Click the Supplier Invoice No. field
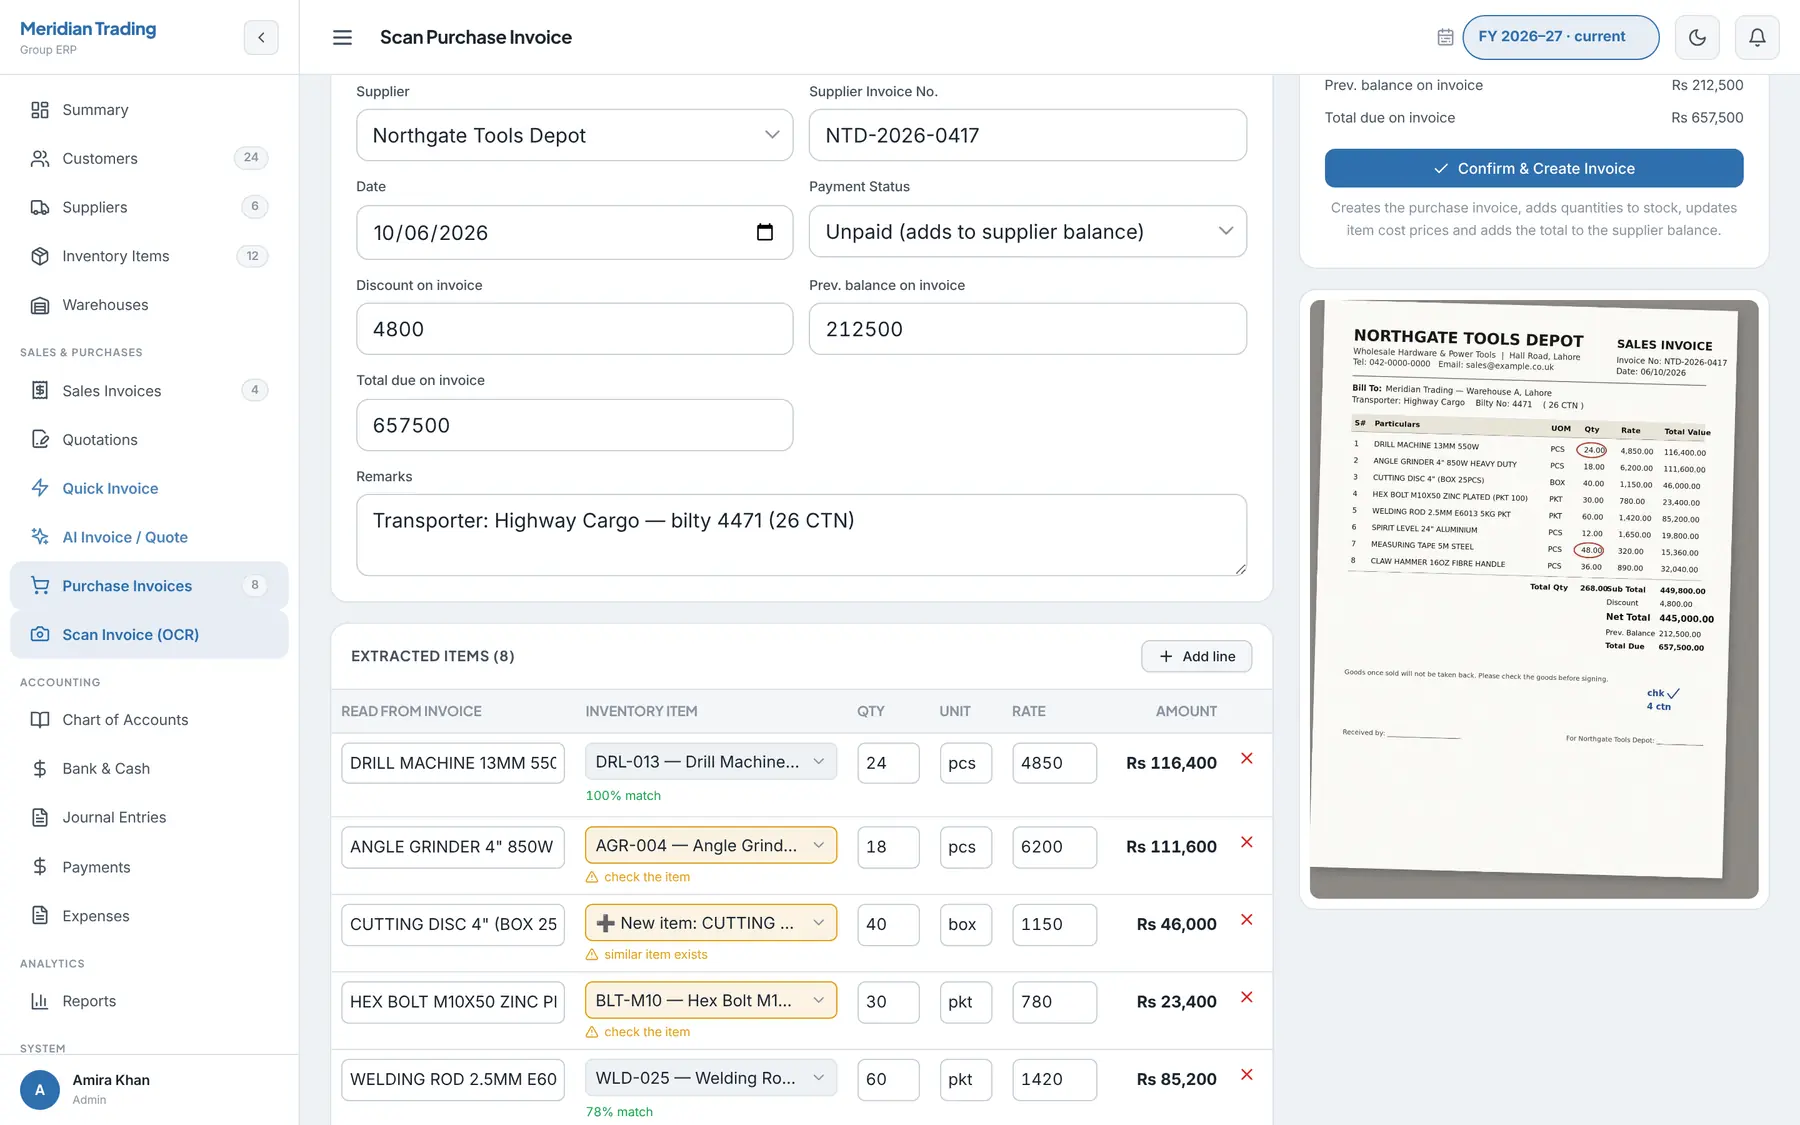 [x=1027, y=135]
